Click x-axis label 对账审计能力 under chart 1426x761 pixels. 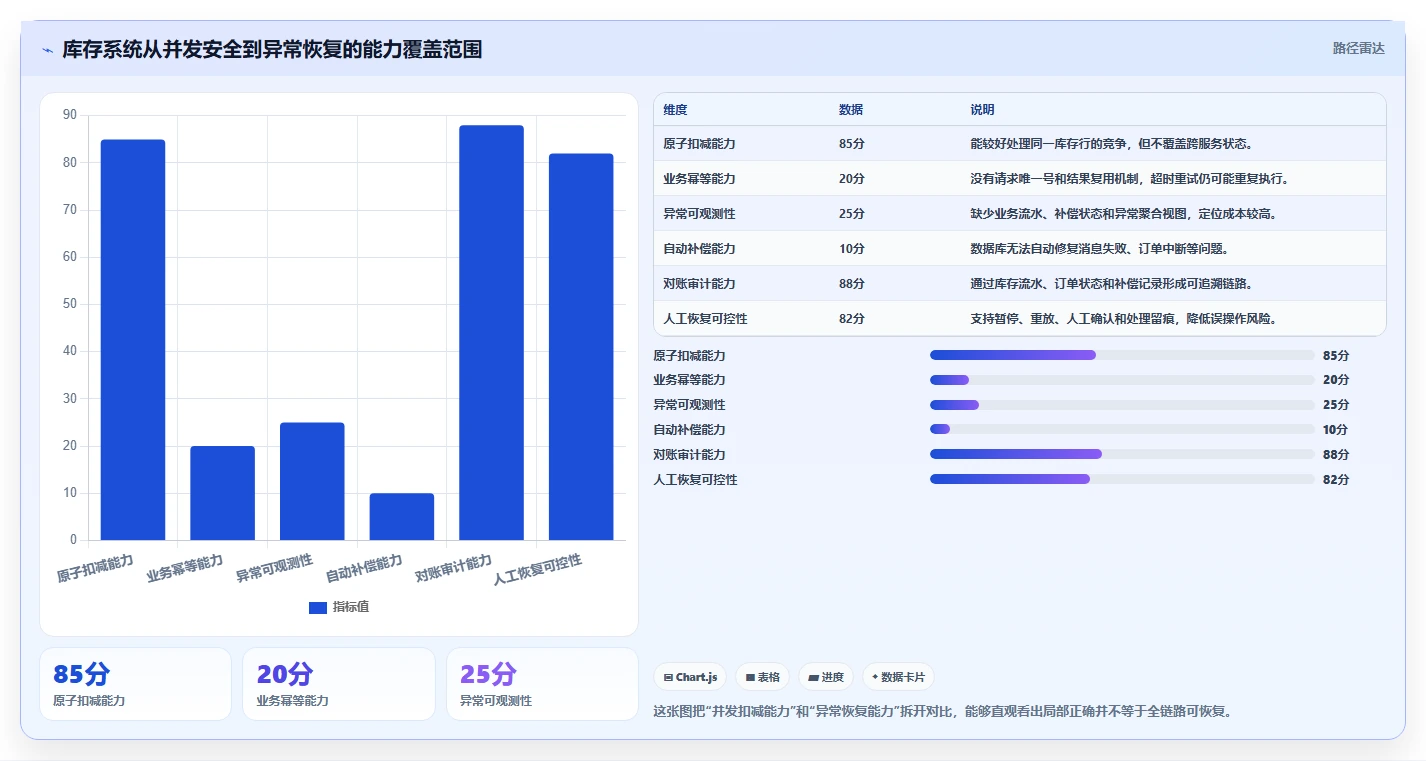point(454,568)
